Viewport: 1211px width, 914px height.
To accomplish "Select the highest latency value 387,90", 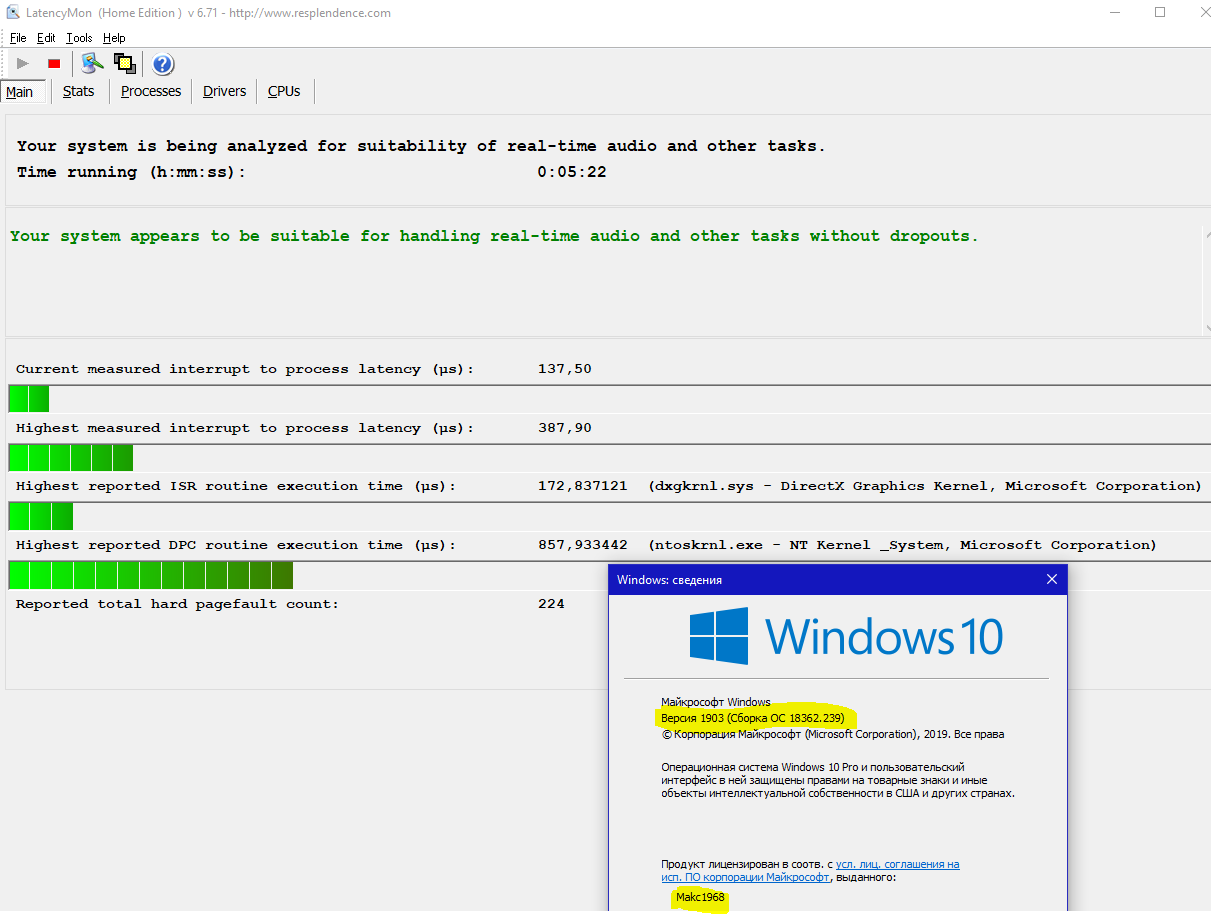I will point(565,428).
